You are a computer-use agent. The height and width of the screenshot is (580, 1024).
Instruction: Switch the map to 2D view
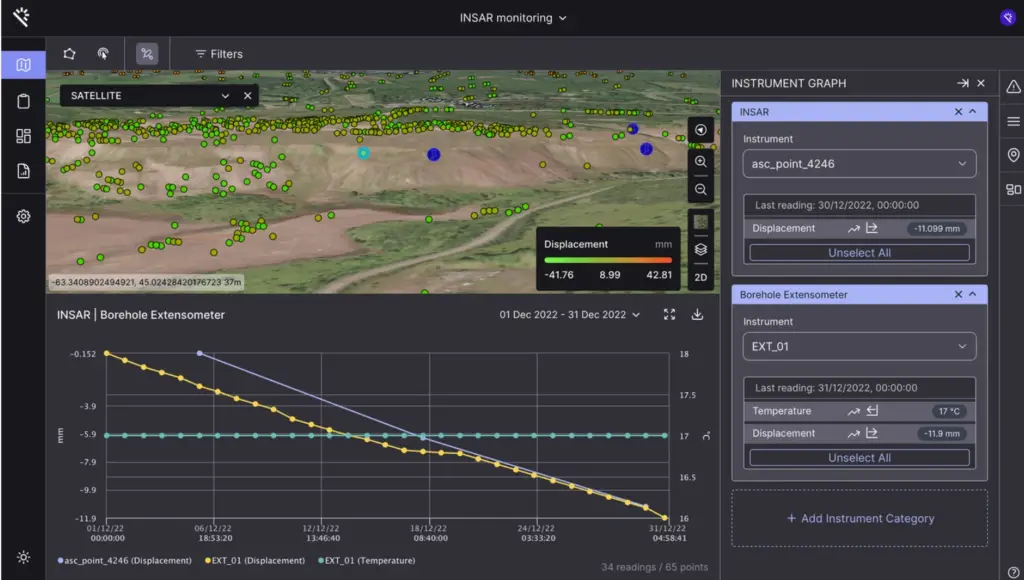pos(701,276)
